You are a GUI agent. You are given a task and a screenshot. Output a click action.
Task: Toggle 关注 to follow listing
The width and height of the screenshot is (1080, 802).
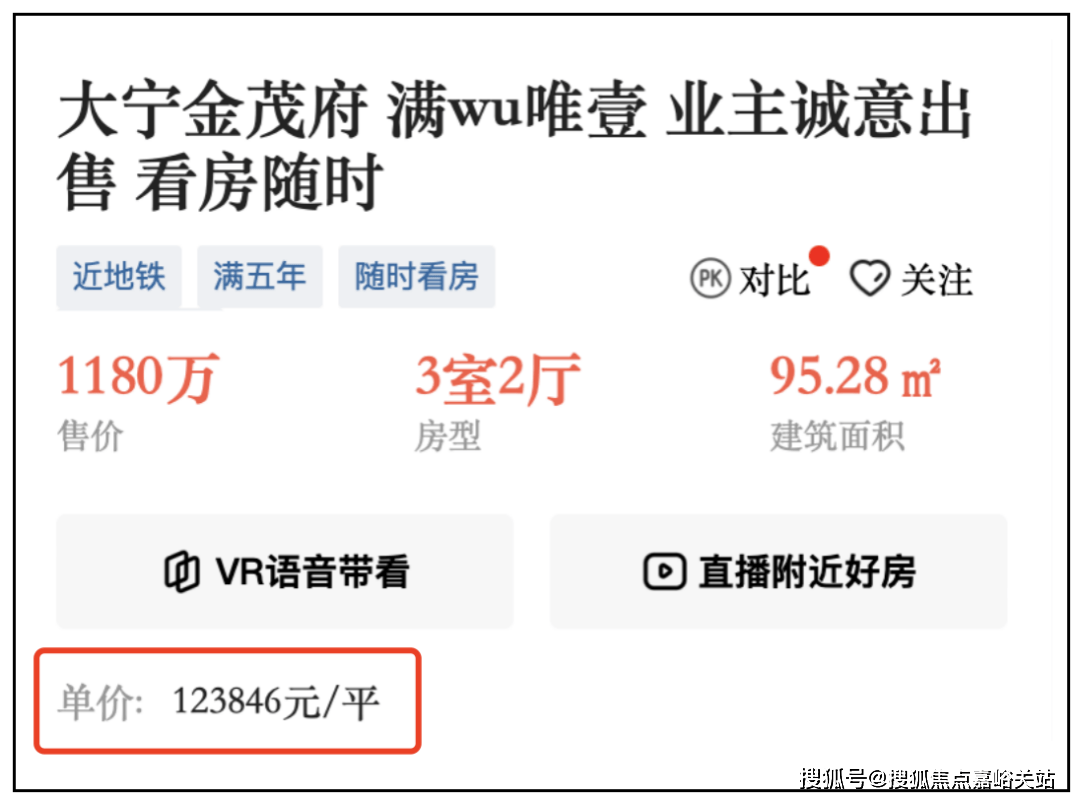[937, 280]
